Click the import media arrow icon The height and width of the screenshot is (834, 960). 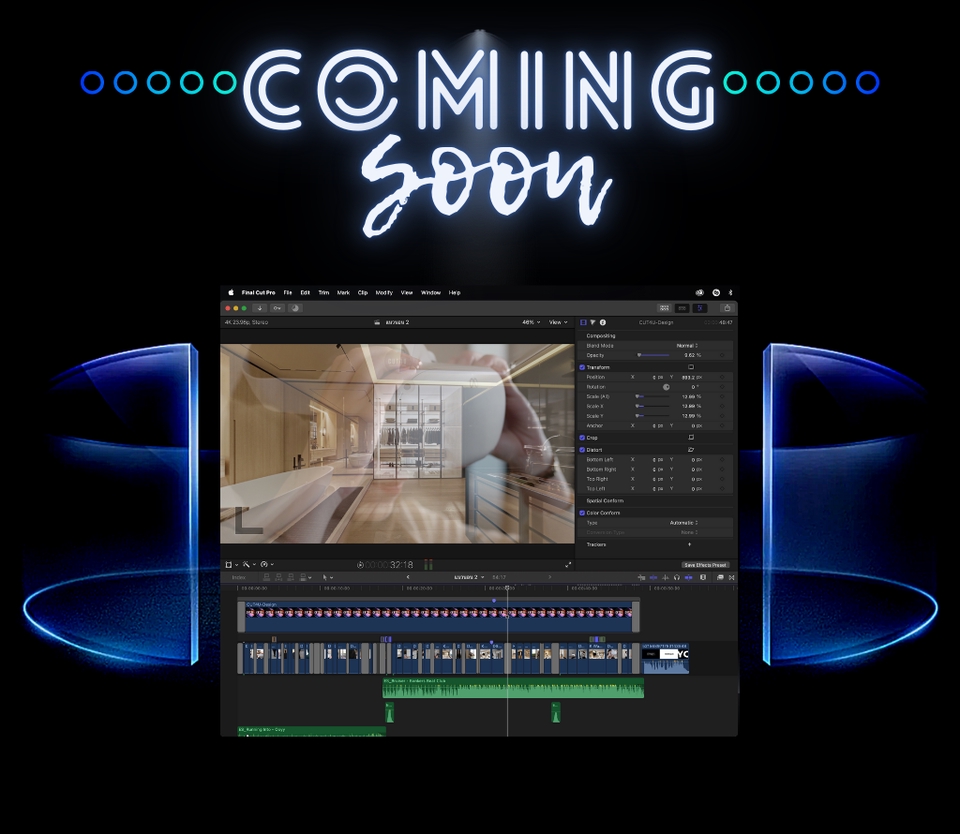click(x=260, y=308)
